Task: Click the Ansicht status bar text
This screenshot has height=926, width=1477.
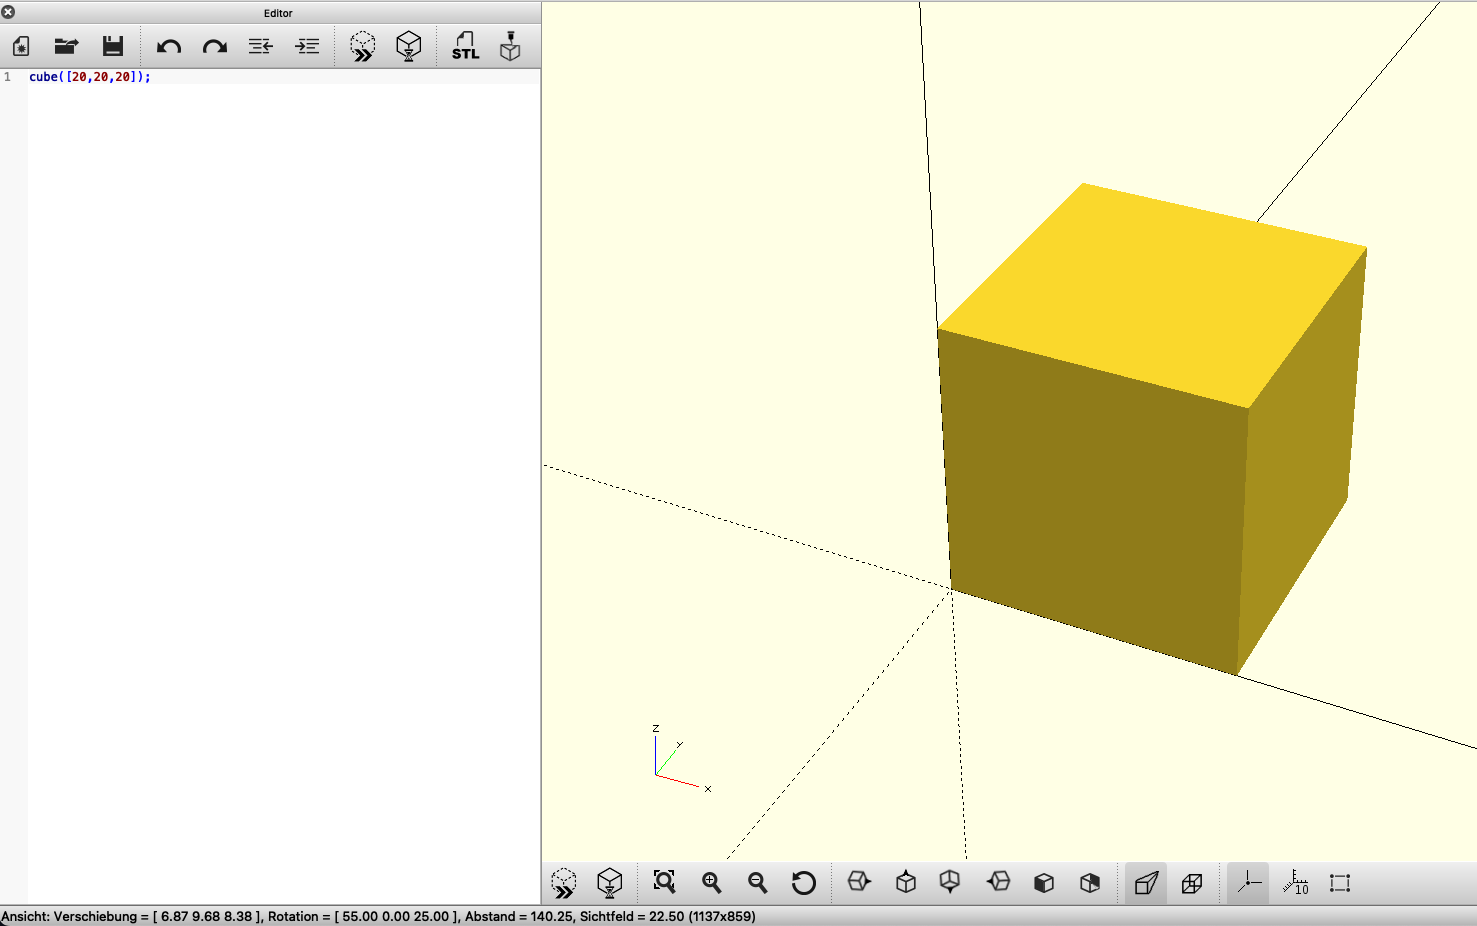Action: click(x=378, y=916)
